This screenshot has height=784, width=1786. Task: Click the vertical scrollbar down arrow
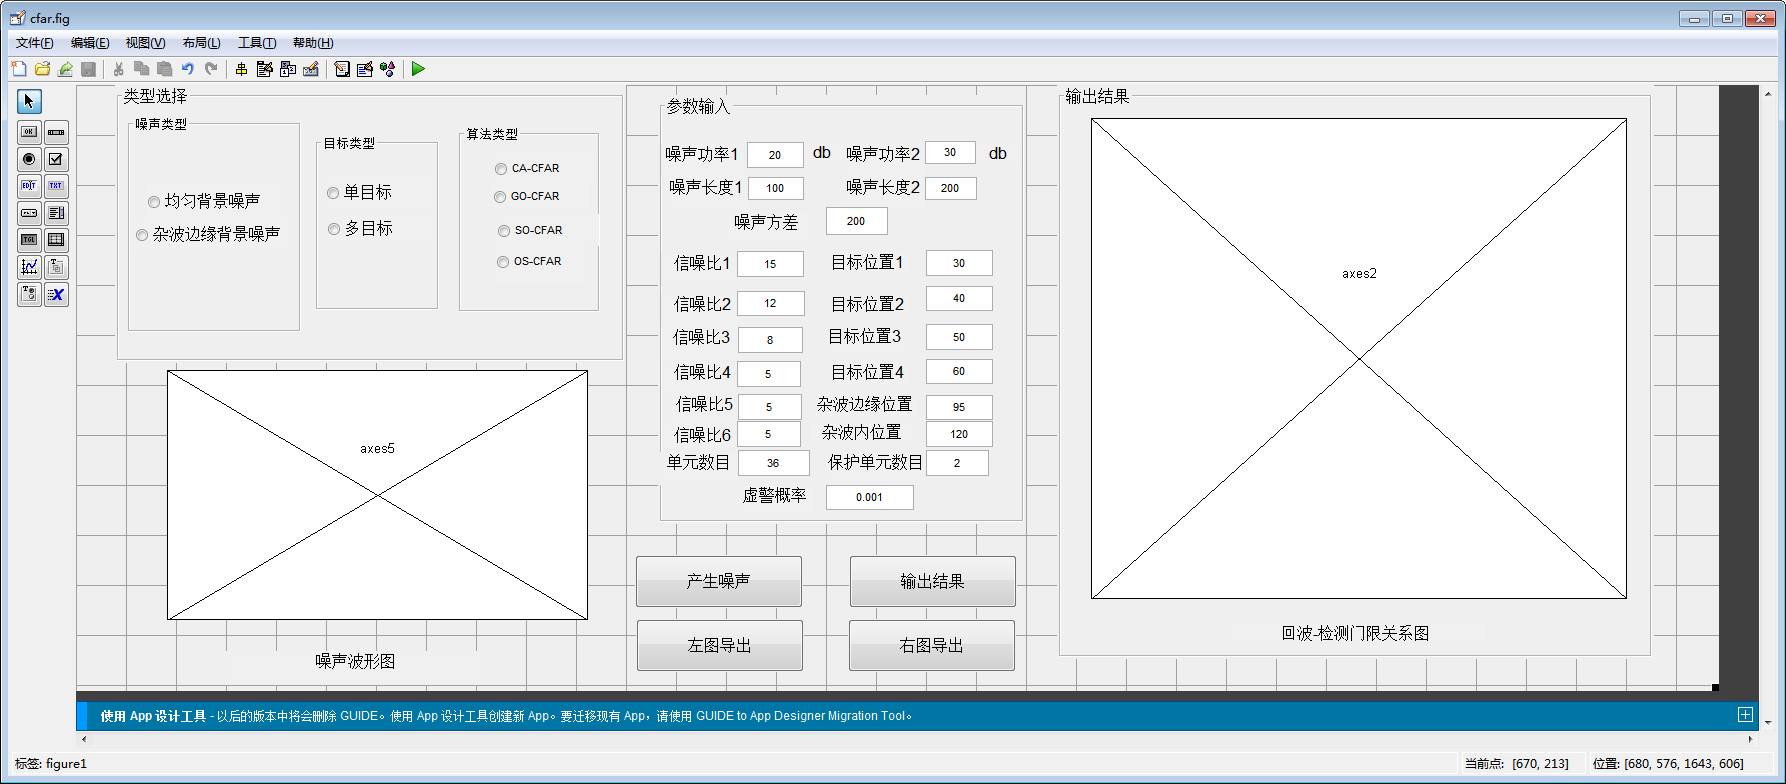[x=1769, y=722]
